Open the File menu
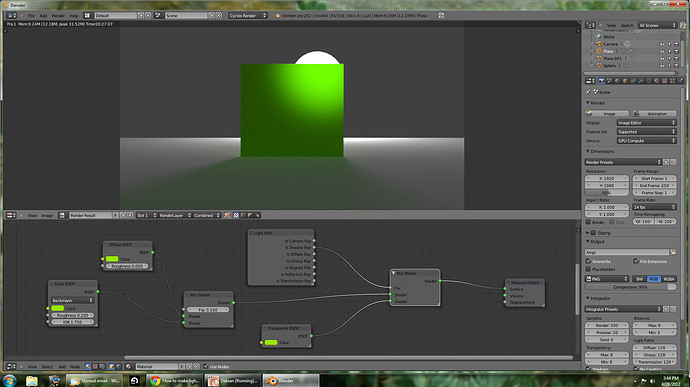This screenshot has width=690, height=387. 31,15
